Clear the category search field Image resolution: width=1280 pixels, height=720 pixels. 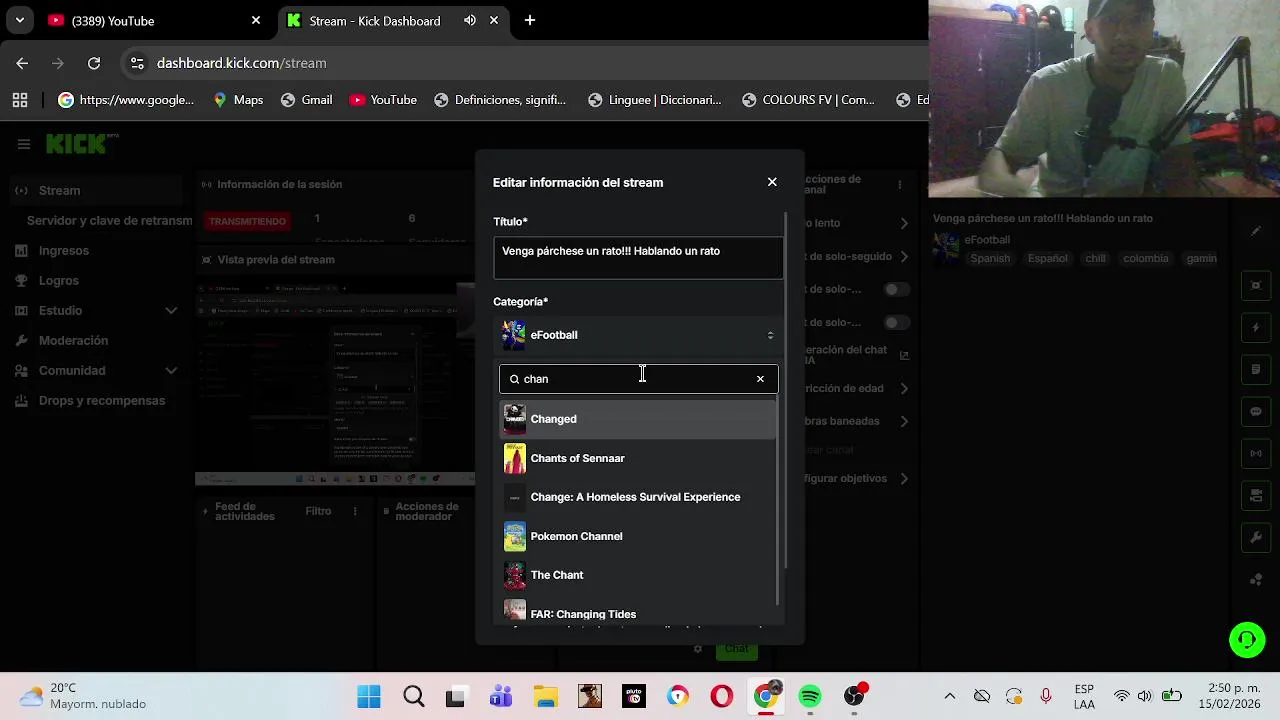point(760,379)
